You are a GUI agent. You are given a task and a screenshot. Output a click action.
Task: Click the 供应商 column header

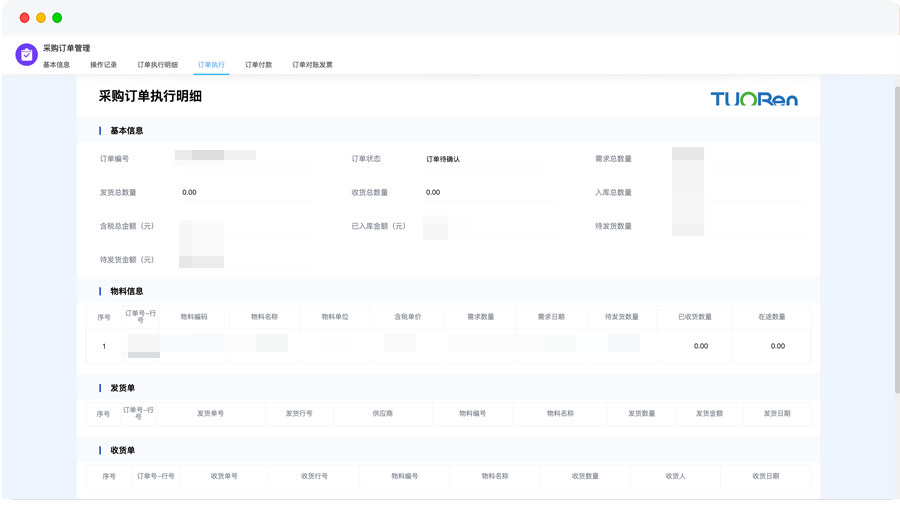click(x=383, y=413)
